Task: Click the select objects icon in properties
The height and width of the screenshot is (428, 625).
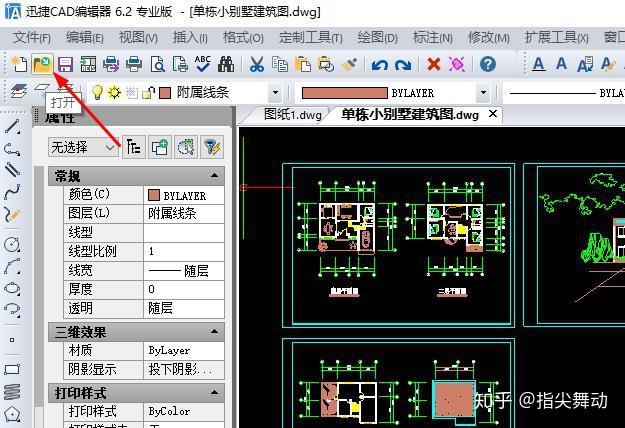Action: click(186, 147)
